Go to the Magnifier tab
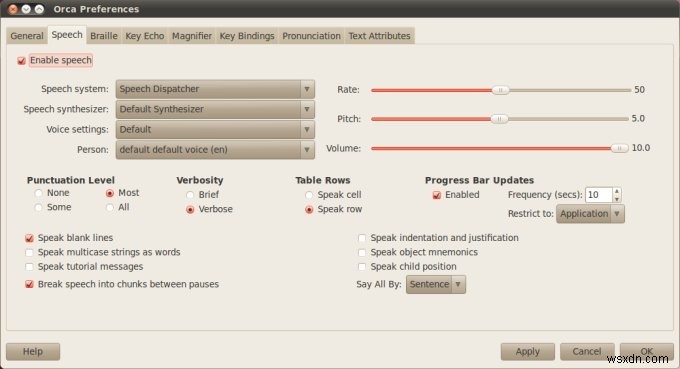 click(x=192, y=36)
